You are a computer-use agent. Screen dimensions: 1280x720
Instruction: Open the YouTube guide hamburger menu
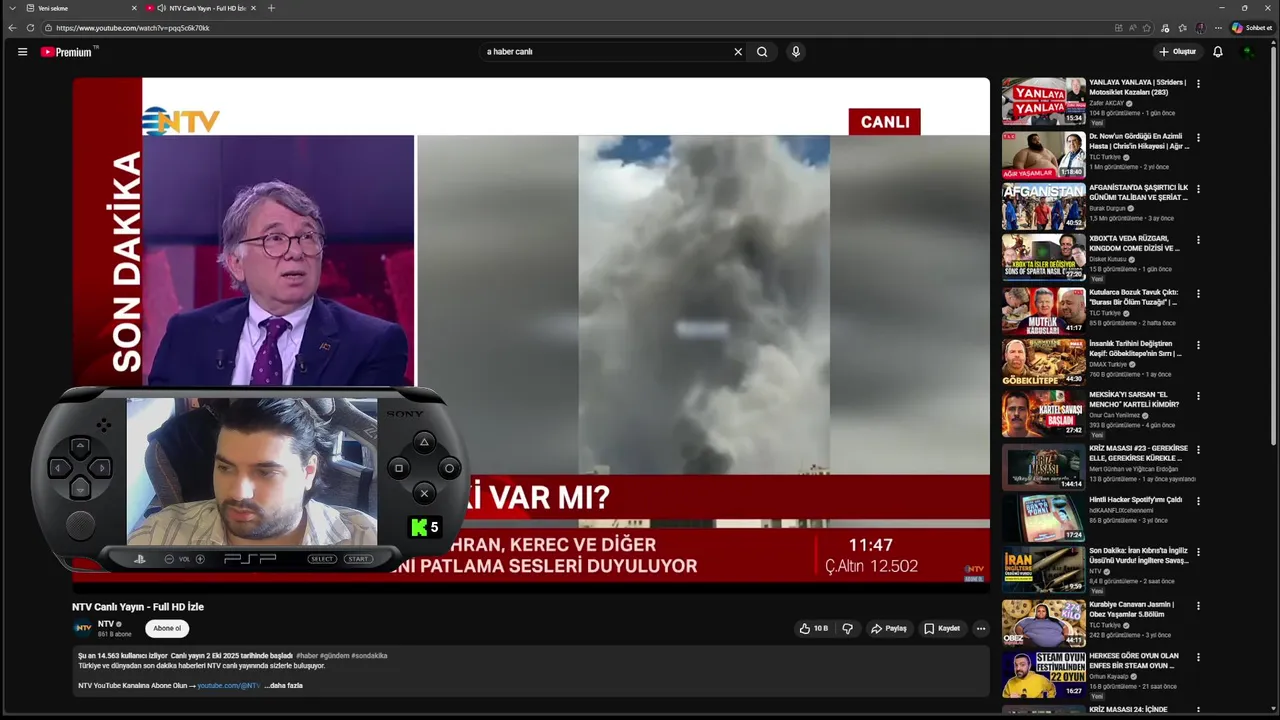[x=22, y=52]
